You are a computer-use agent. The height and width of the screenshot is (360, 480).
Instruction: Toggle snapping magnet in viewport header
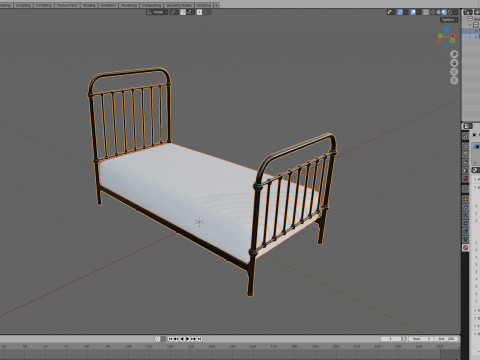point(183,12)
